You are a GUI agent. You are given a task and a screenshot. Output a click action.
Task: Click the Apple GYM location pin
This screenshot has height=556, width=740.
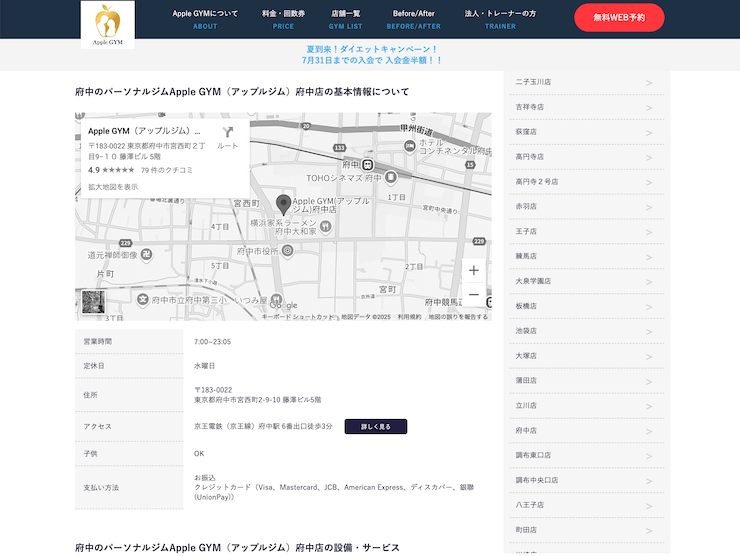tap(283, 204)
